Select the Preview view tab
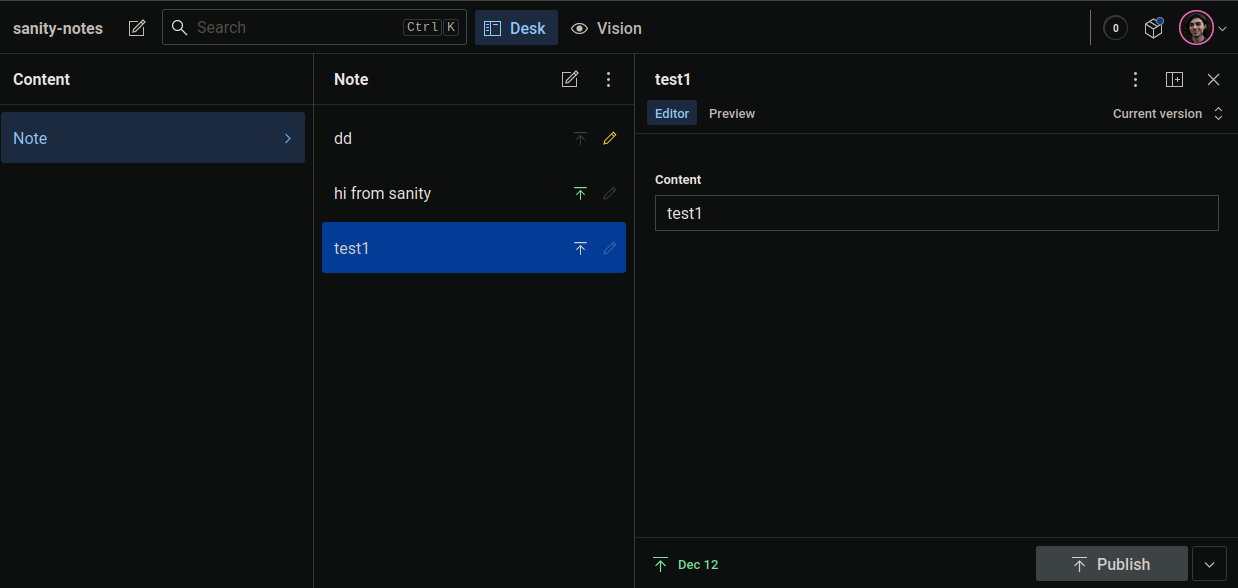Image resolution: width=1238 pixels, height=588 pixels. pyautogui.click(x=732, y=113)
